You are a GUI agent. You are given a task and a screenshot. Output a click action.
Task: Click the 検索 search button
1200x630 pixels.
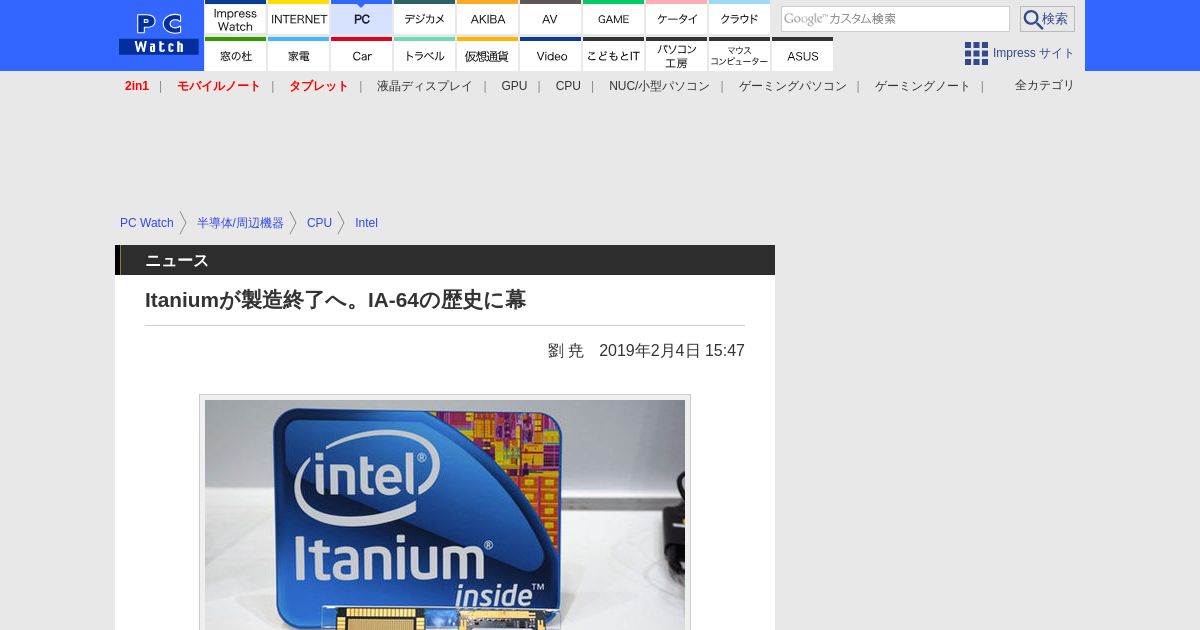pos(1047,19)
